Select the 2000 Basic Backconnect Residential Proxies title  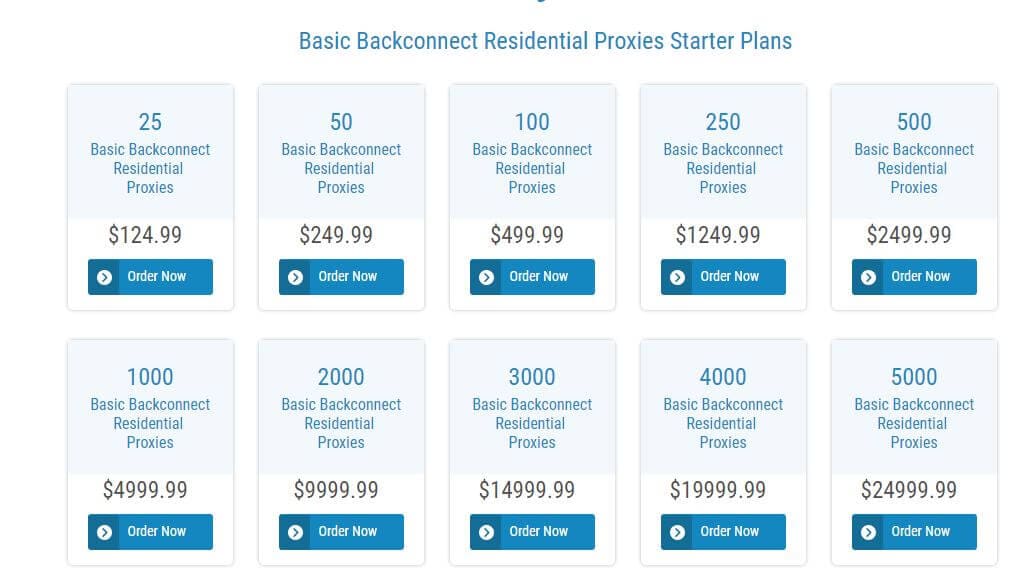[x=341, y=408]
